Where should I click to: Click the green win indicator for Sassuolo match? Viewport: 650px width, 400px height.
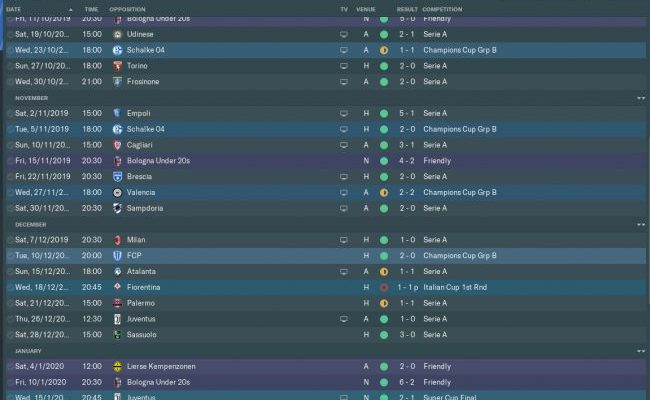[x=383, y=334]
